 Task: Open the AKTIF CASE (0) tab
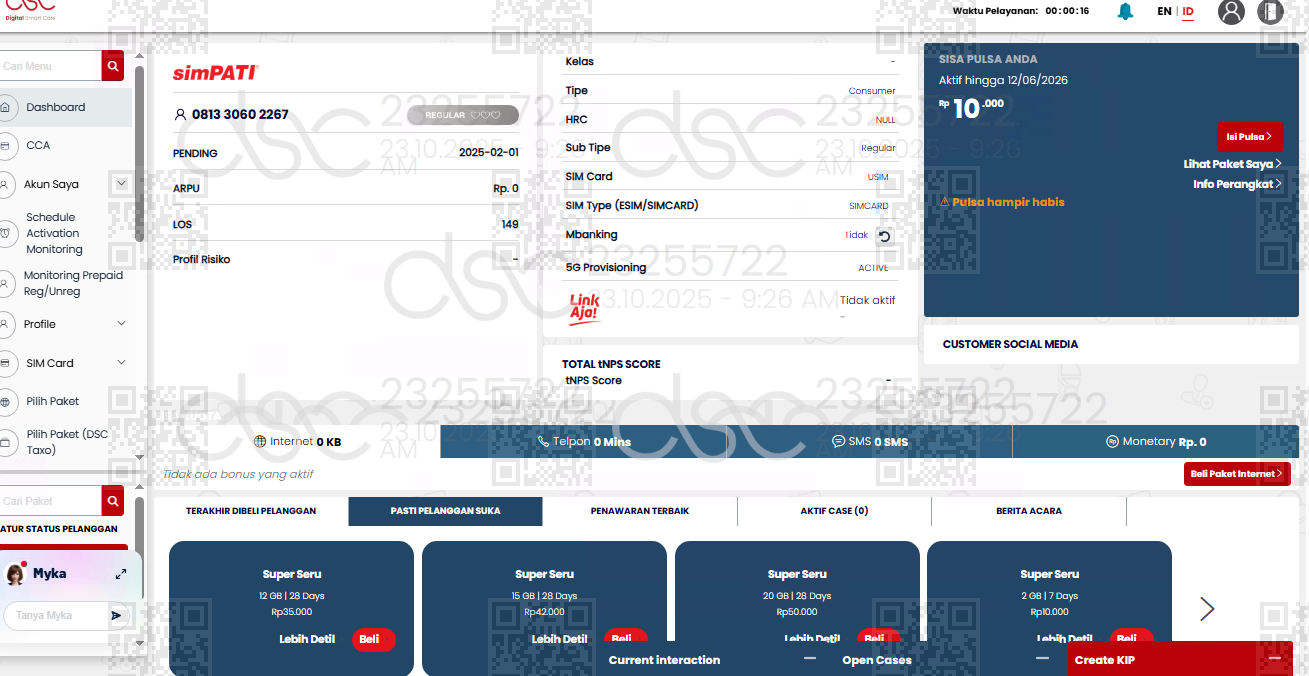[x=834, y=511]
